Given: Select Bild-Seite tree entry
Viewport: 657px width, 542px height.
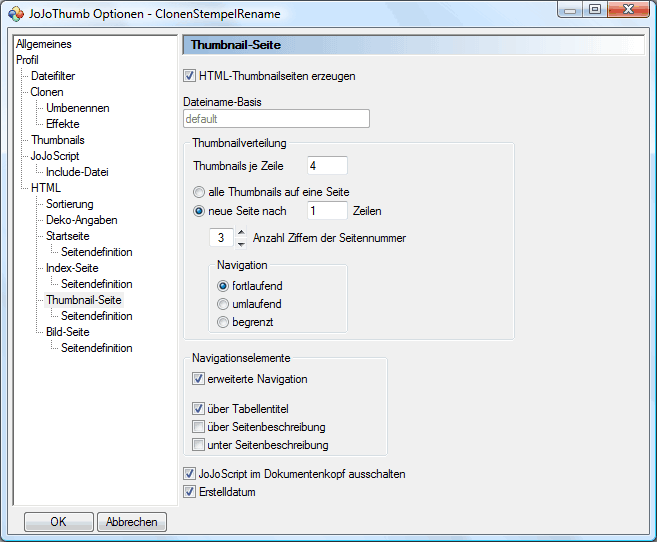Looking at the screenshot, I should (x=67, y=332).
